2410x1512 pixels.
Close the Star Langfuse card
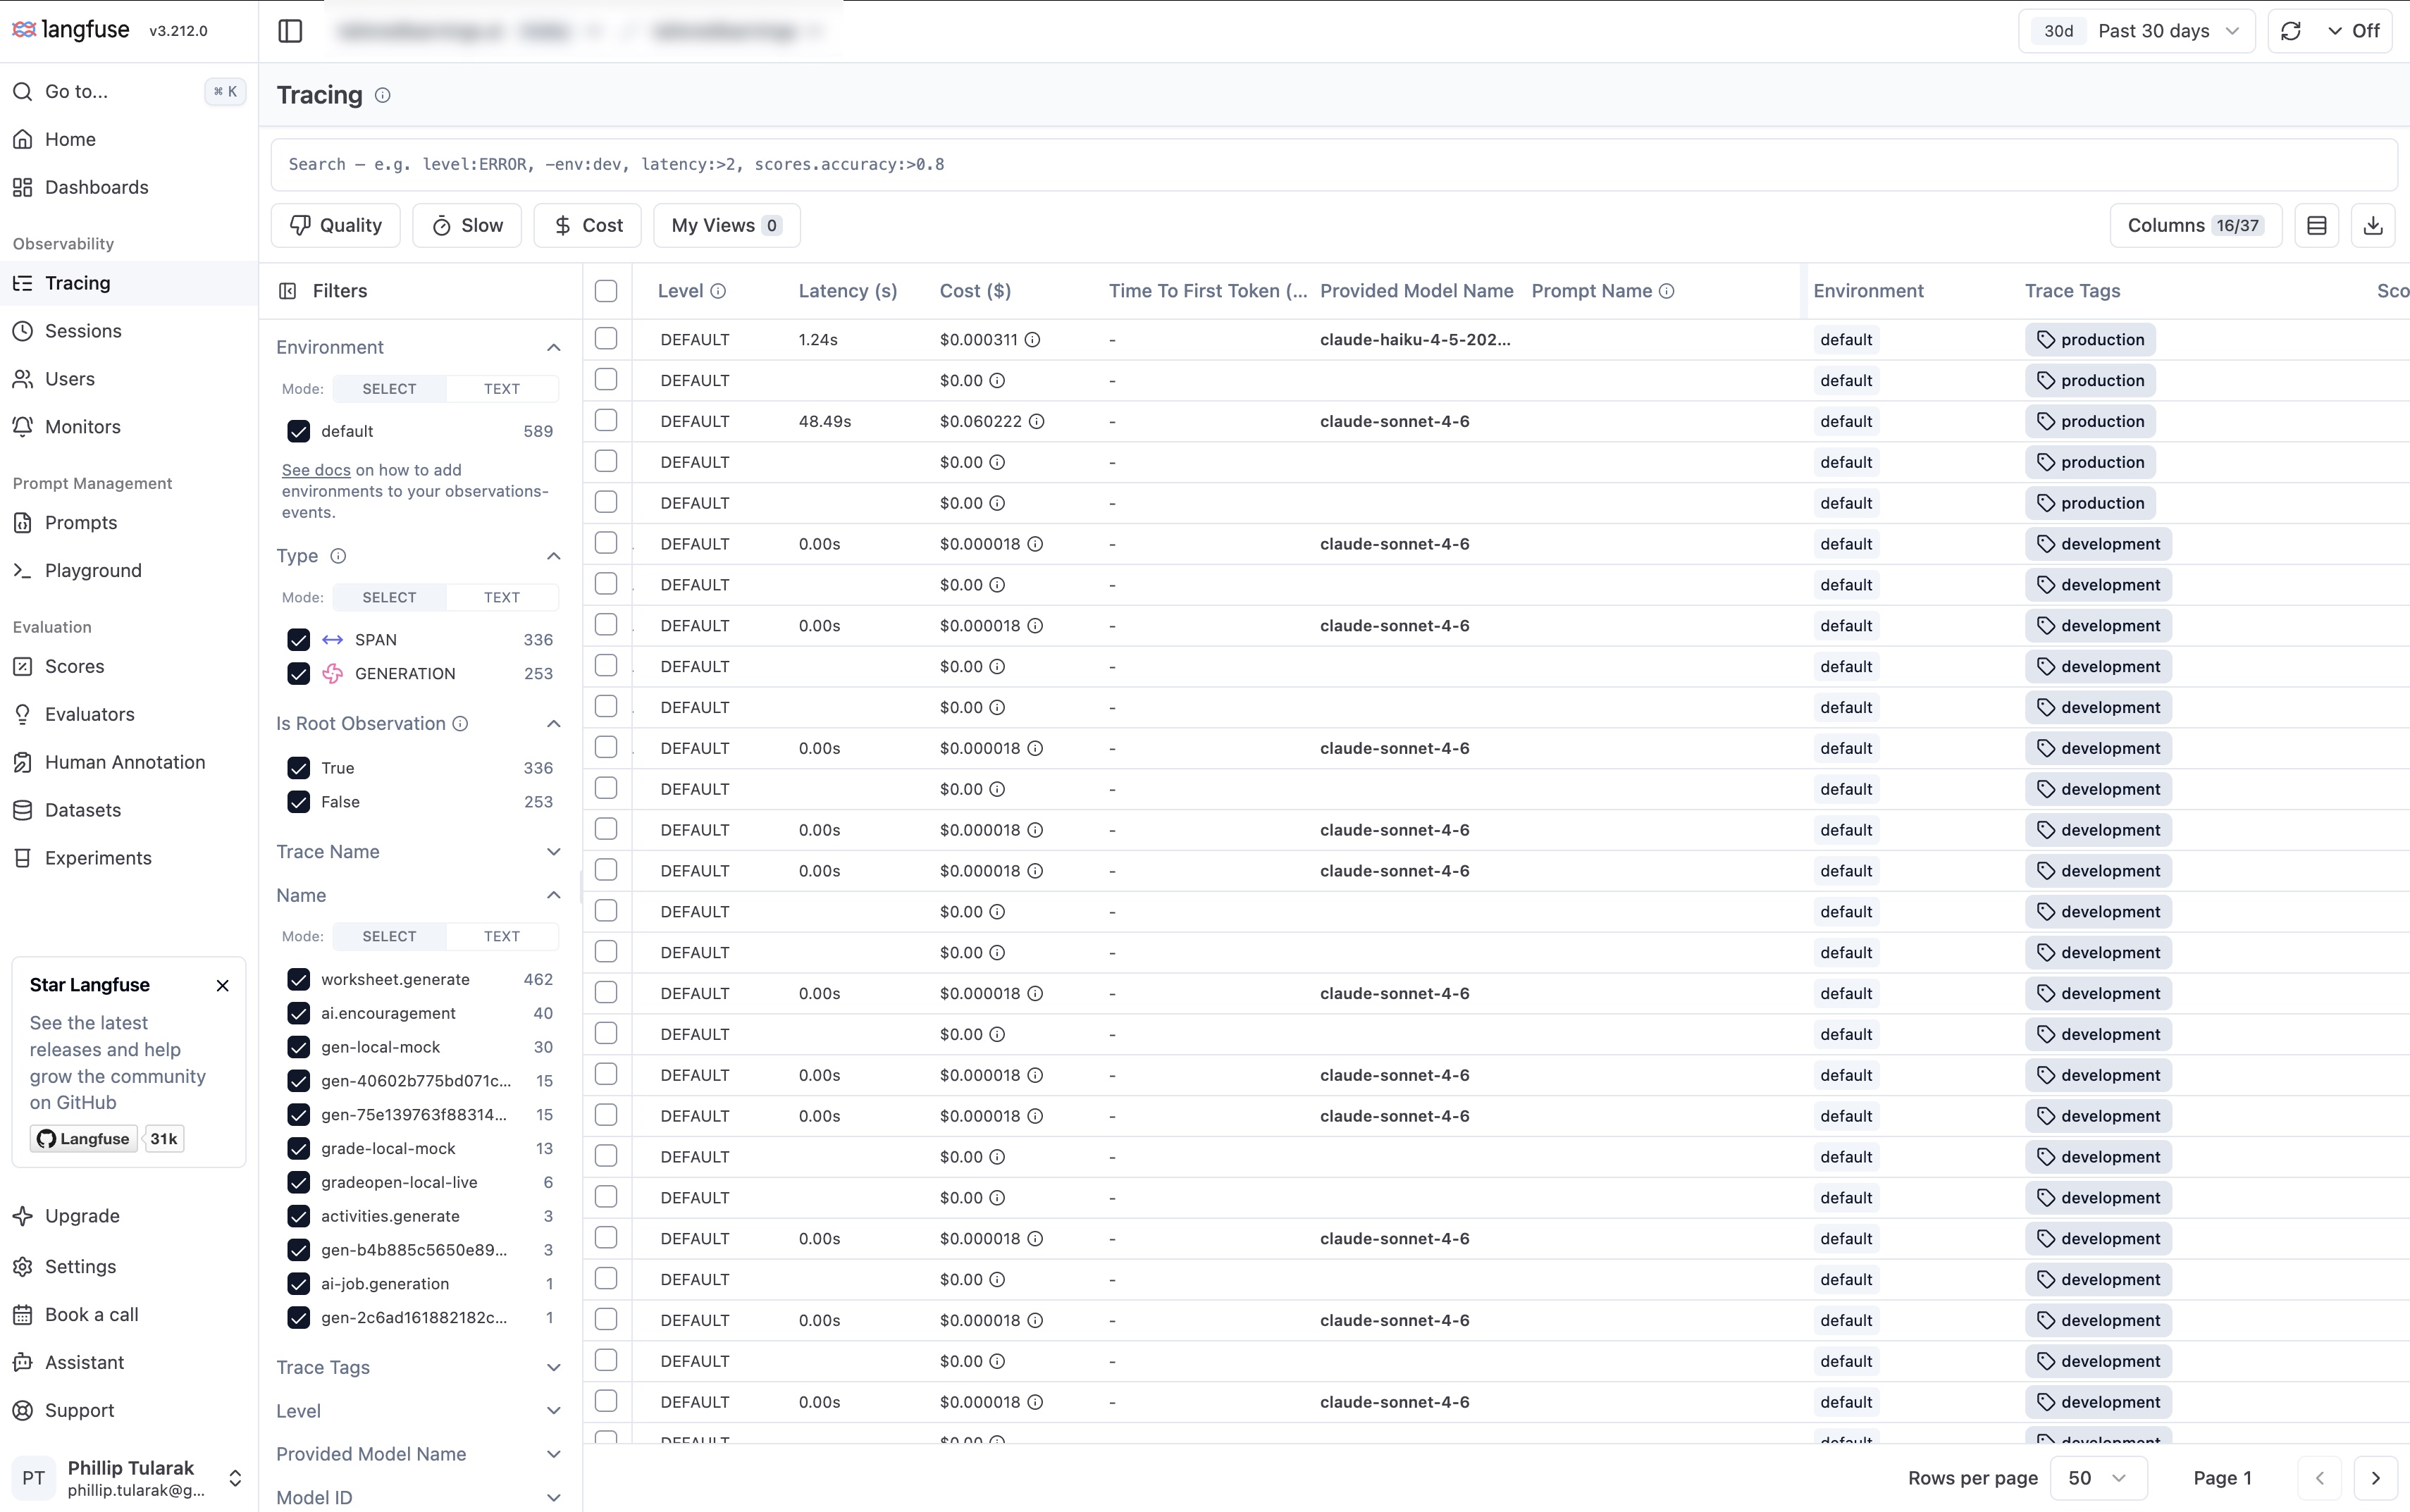click(223, 986)
